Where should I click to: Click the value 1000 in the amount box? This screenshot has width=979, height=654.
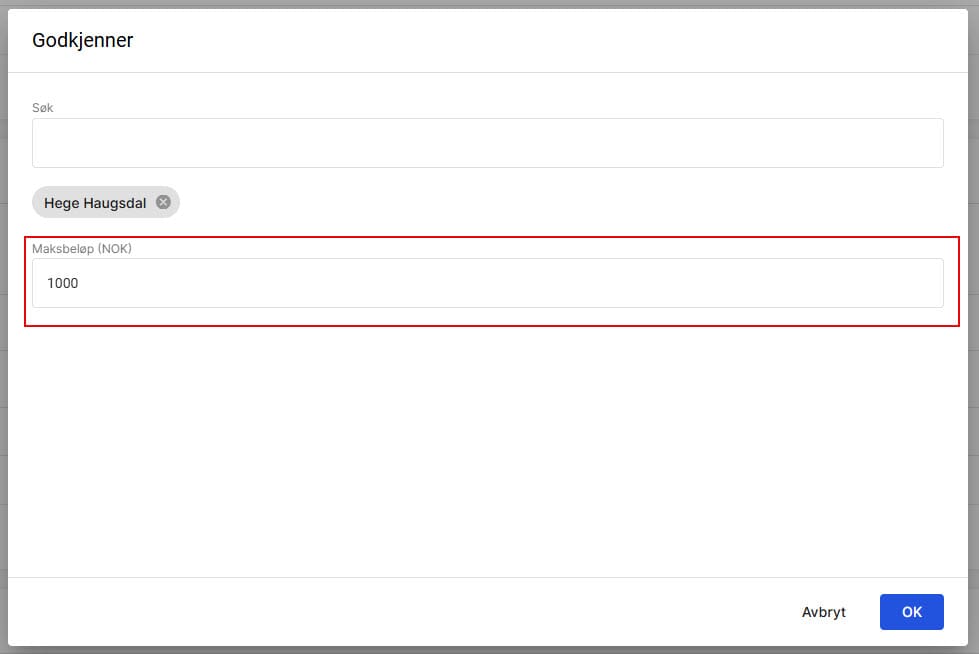coord(63,283)
